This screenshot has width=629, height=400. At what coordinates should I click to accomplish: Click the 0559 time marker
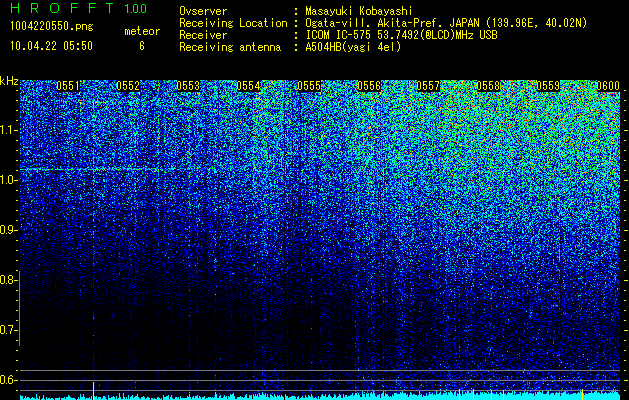coord(548,86)
